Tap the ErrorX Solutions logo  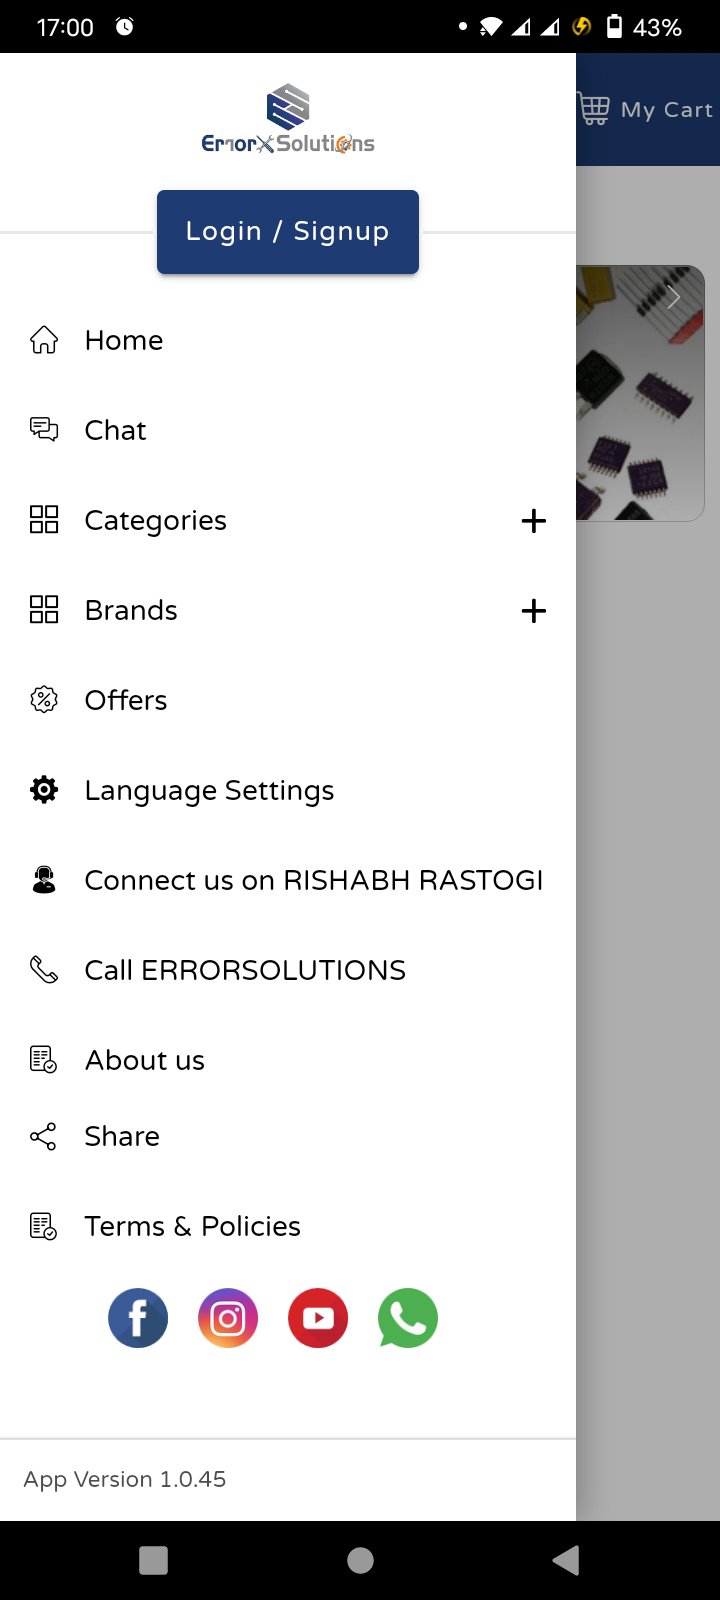click(288, 119)
